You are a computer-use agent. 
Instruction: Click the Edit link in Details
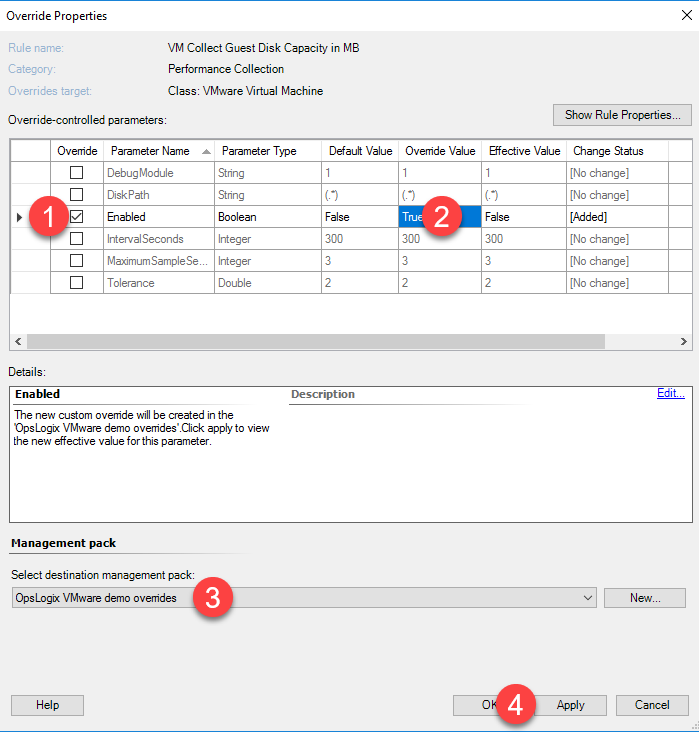click(670, 393)
